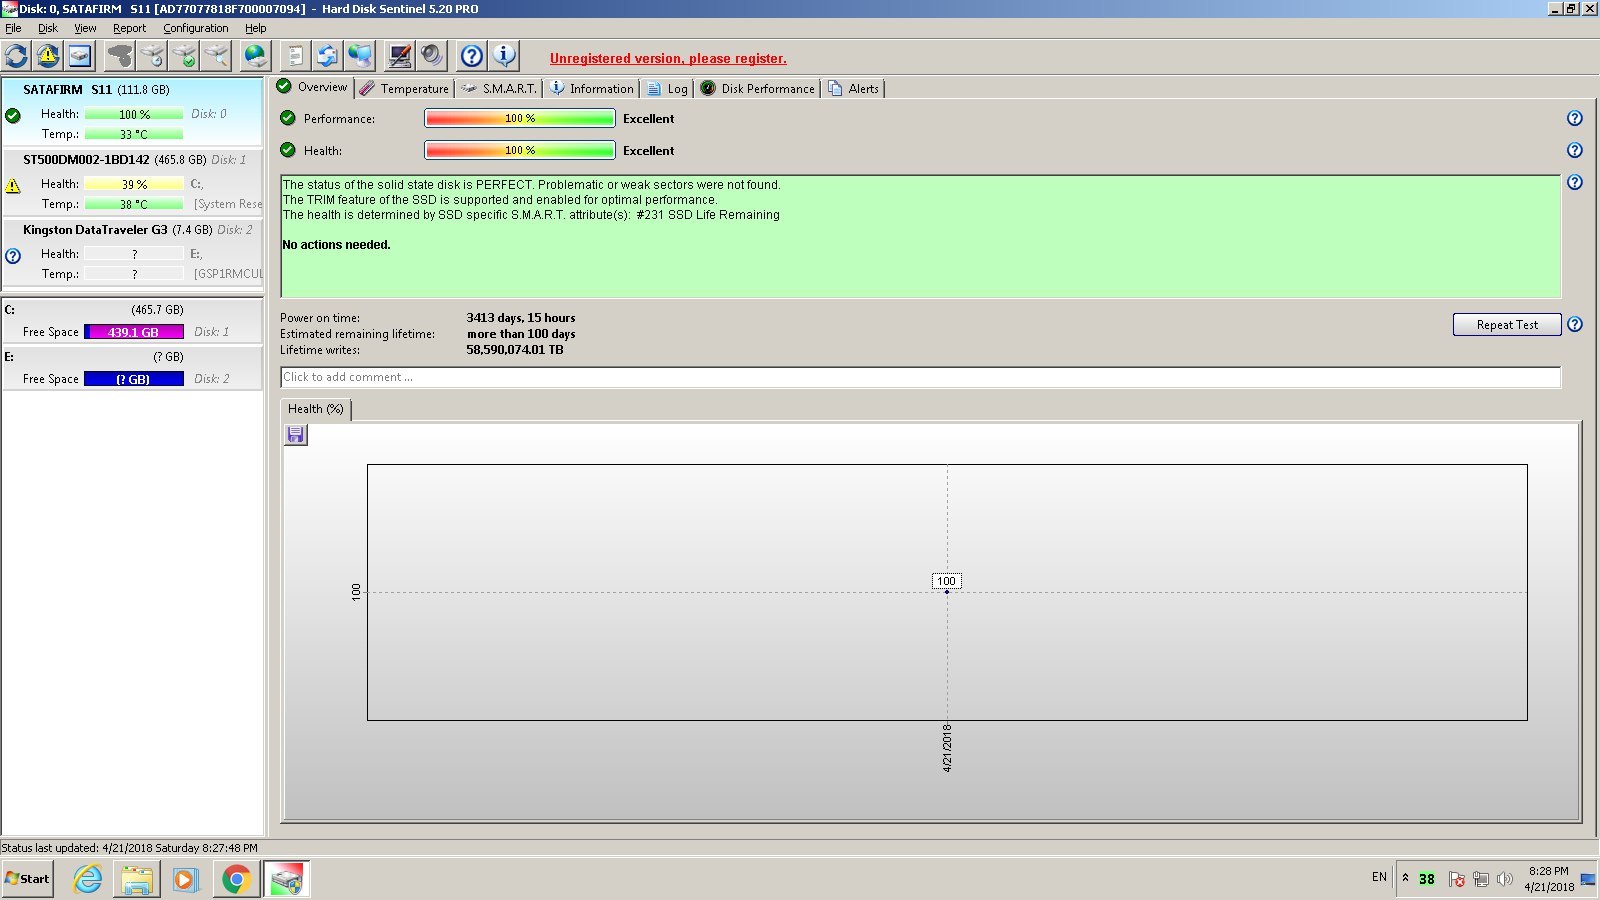The width and height of the screenshot is (1600, 900).
Task: Open File menu
Action: click(x=13, y=28)
